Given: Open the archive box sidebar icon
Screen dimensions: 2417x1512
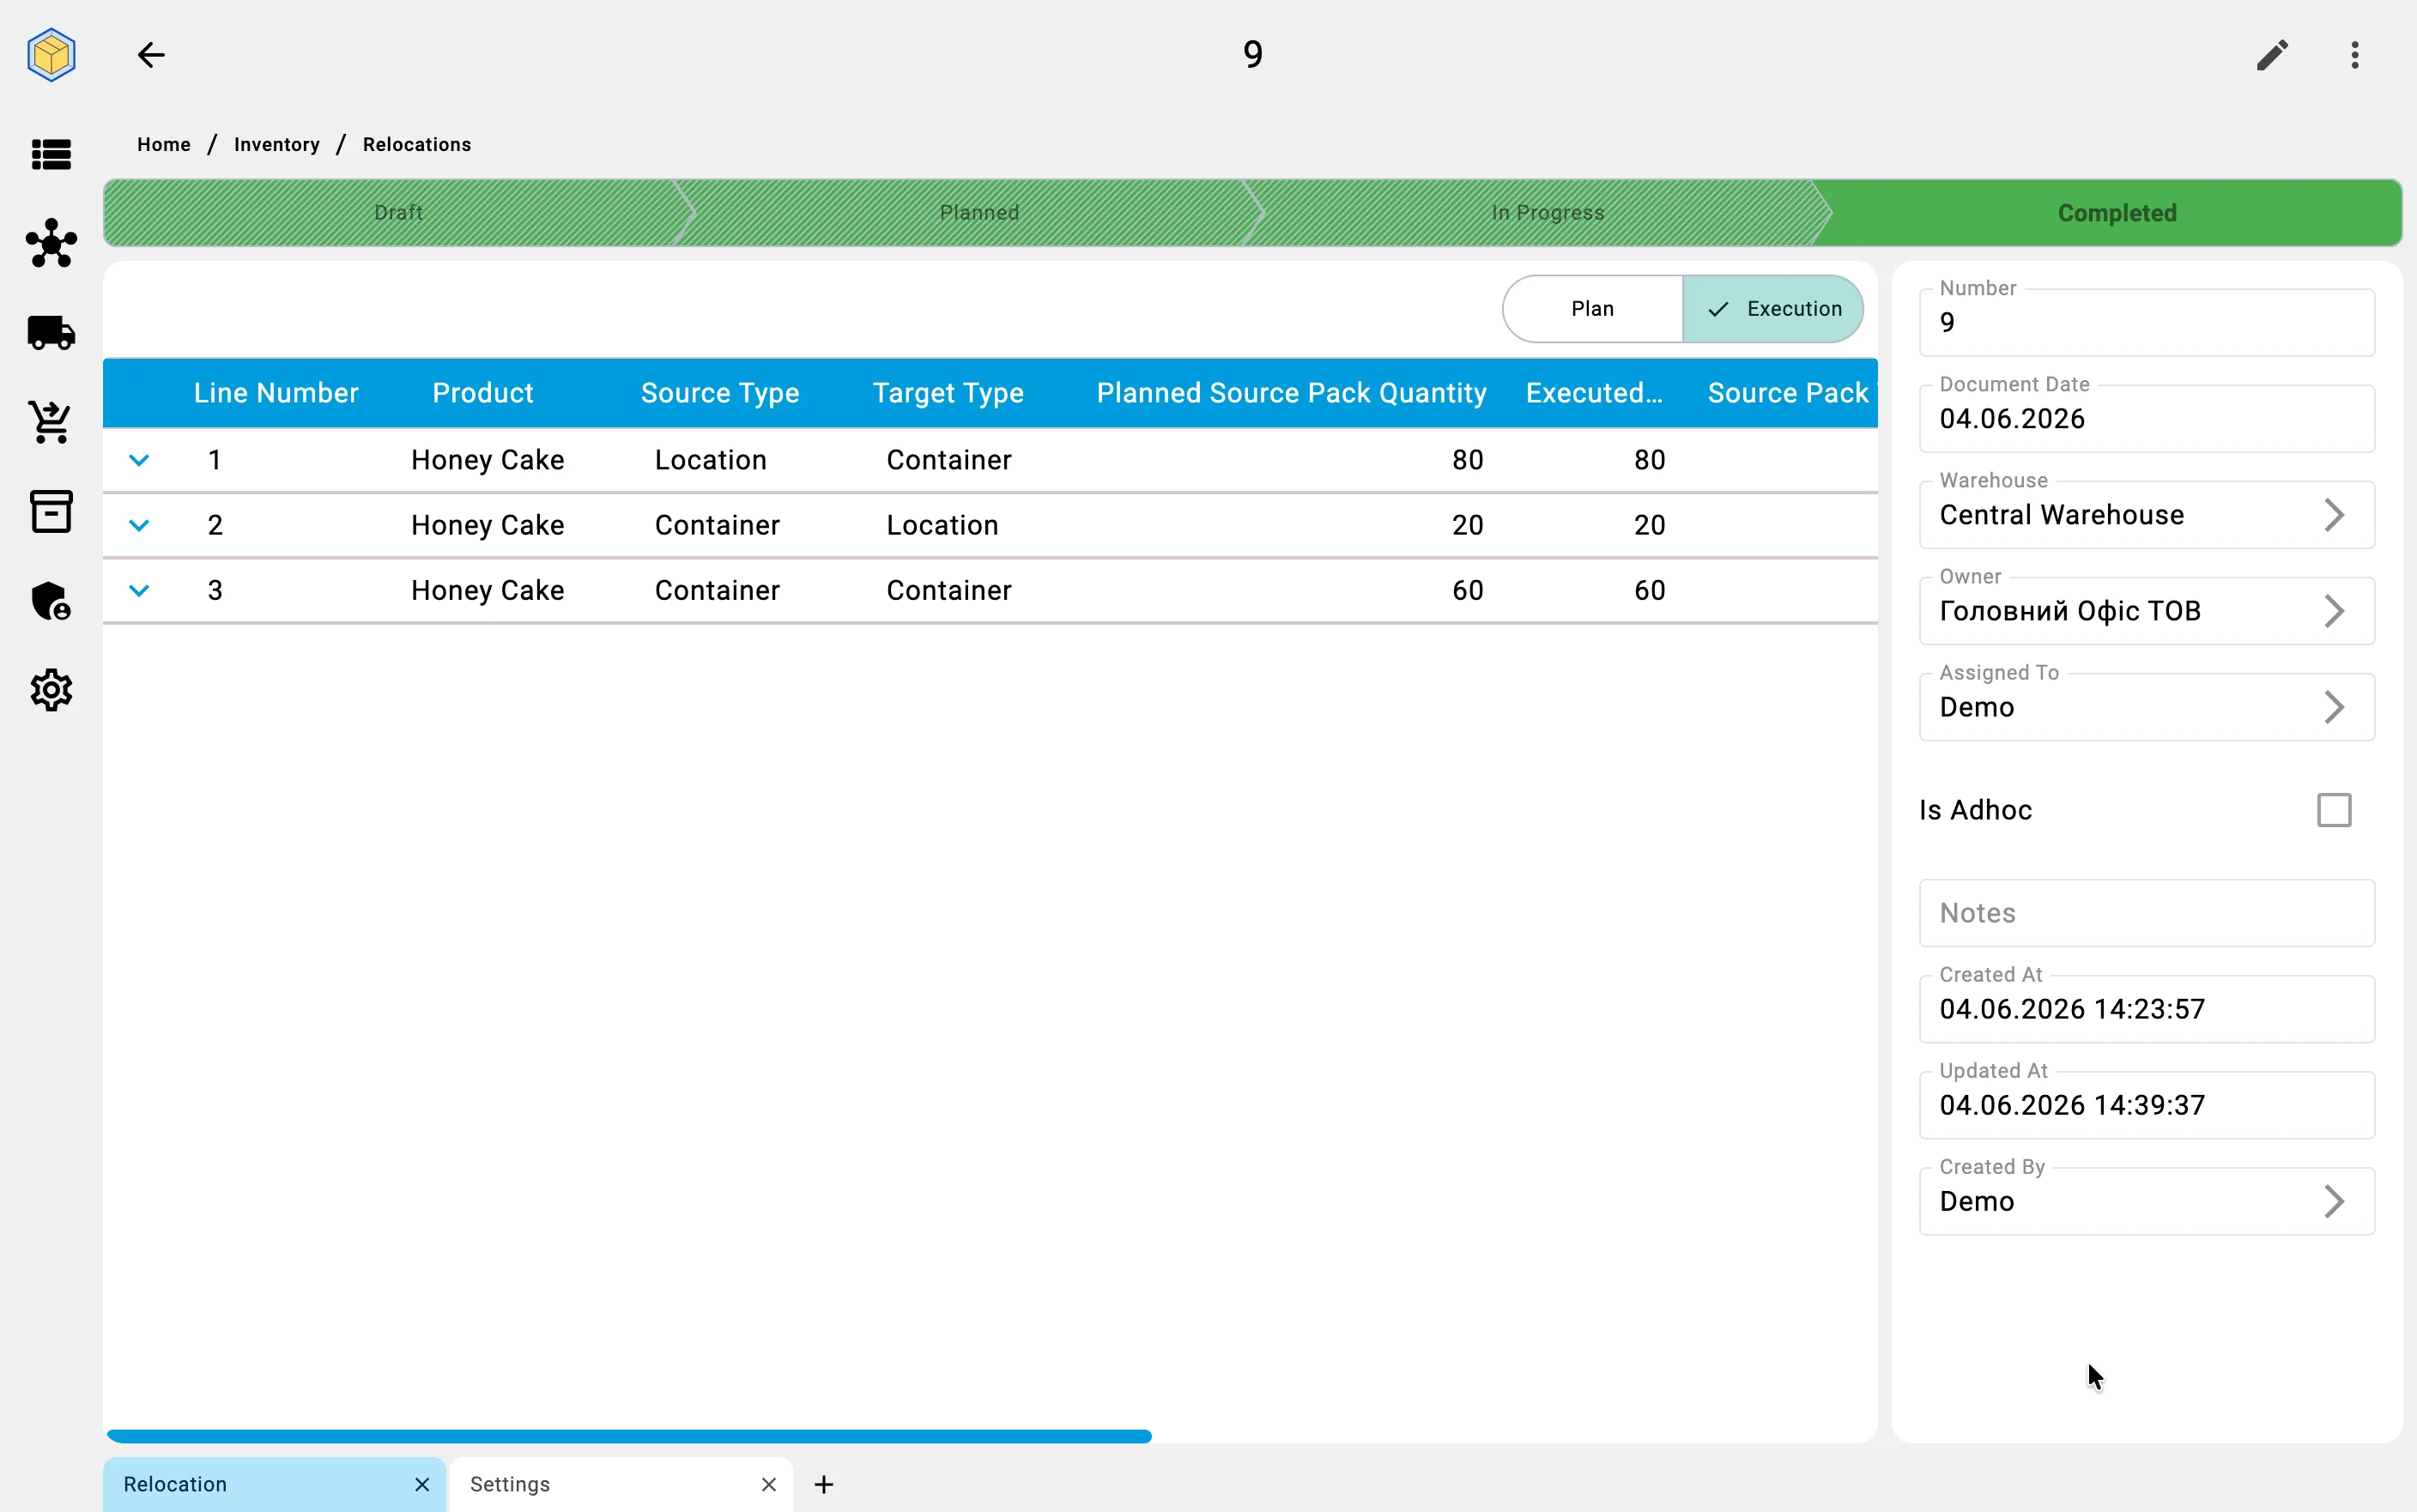Looking at the screenshot, I should pyautogui.click(x=51, y=511).
